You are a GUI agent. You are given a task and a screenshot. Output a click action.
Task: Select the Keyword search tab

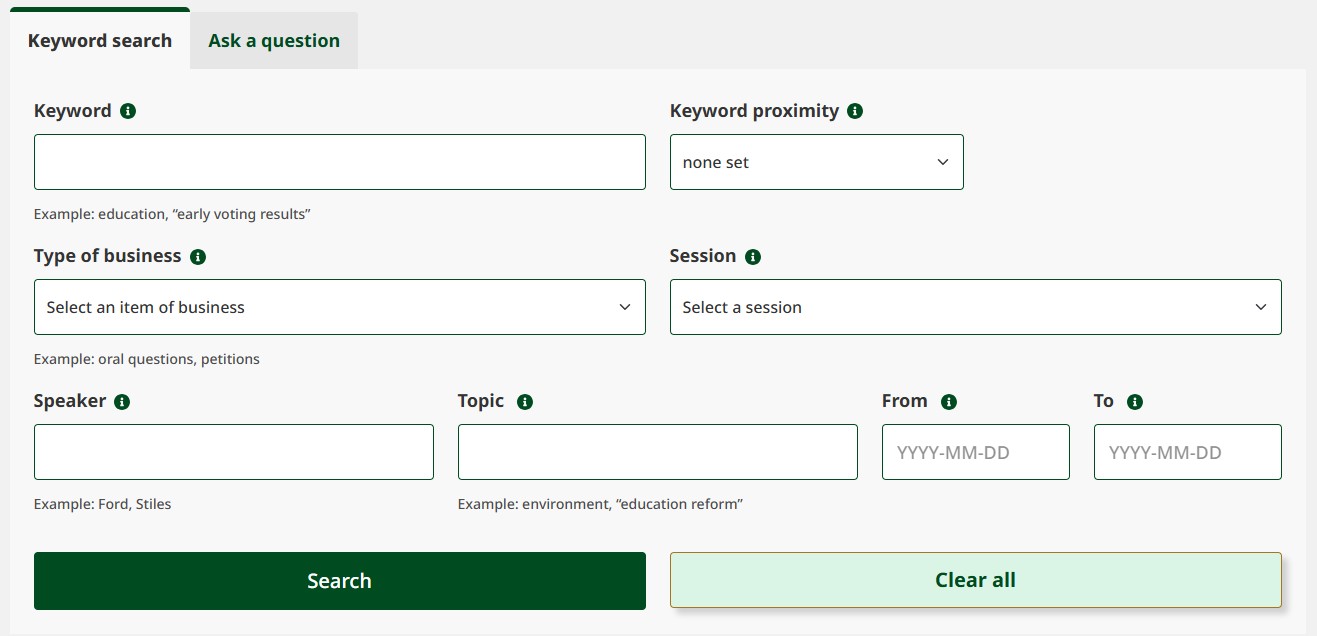coord(100,41)
